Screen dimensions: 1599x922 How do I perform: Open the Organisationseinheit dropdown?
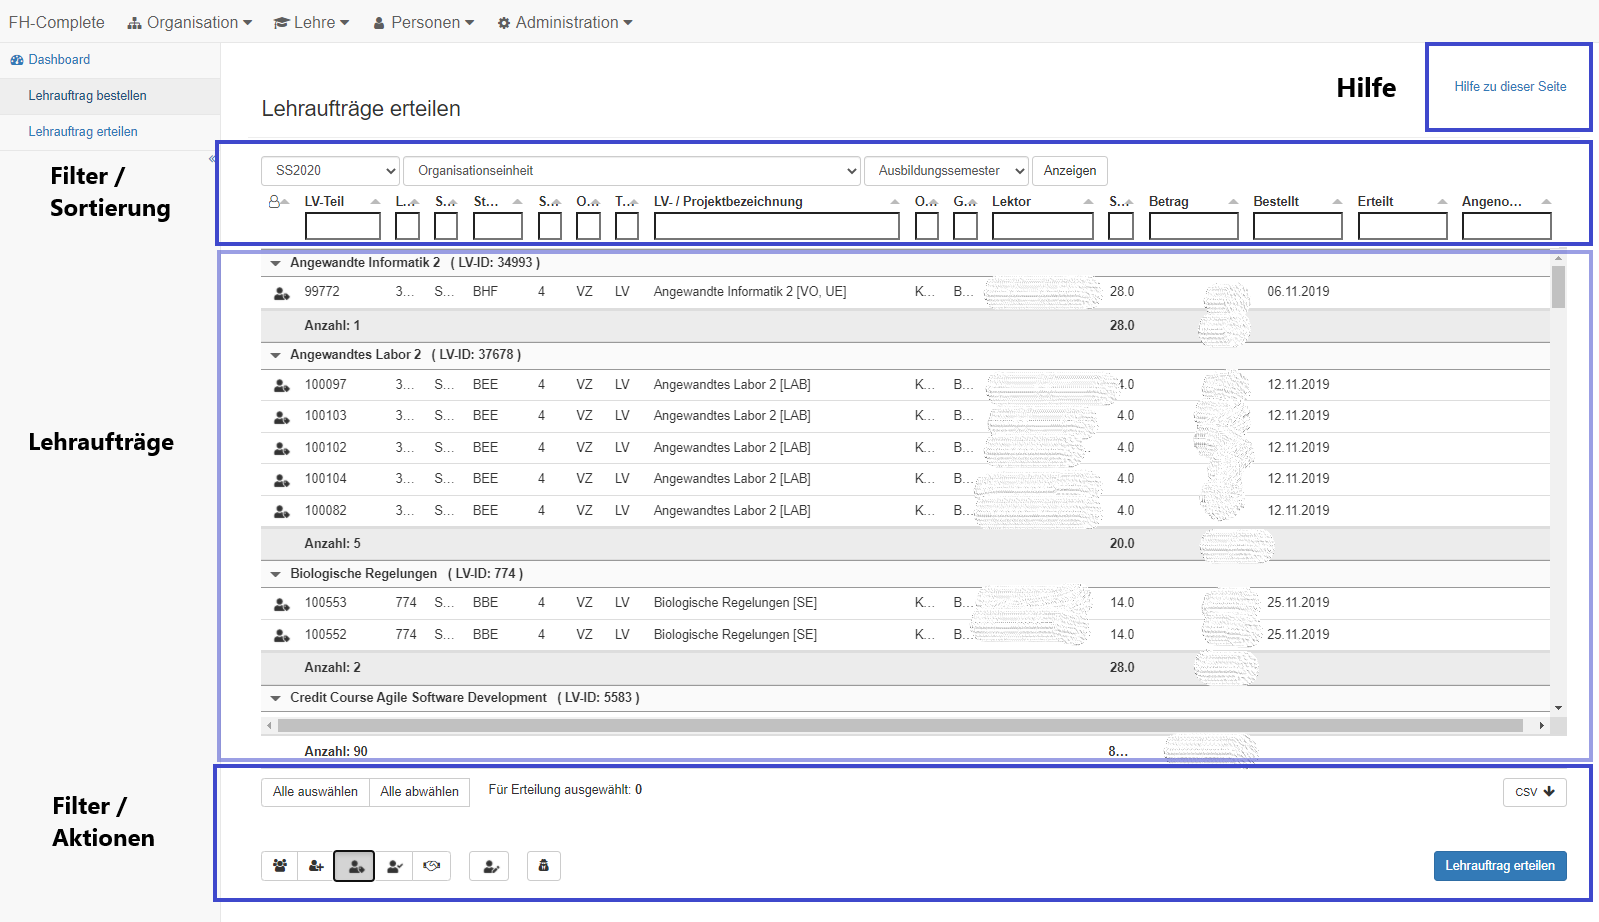pyautogui.click(x=632, y=171)
